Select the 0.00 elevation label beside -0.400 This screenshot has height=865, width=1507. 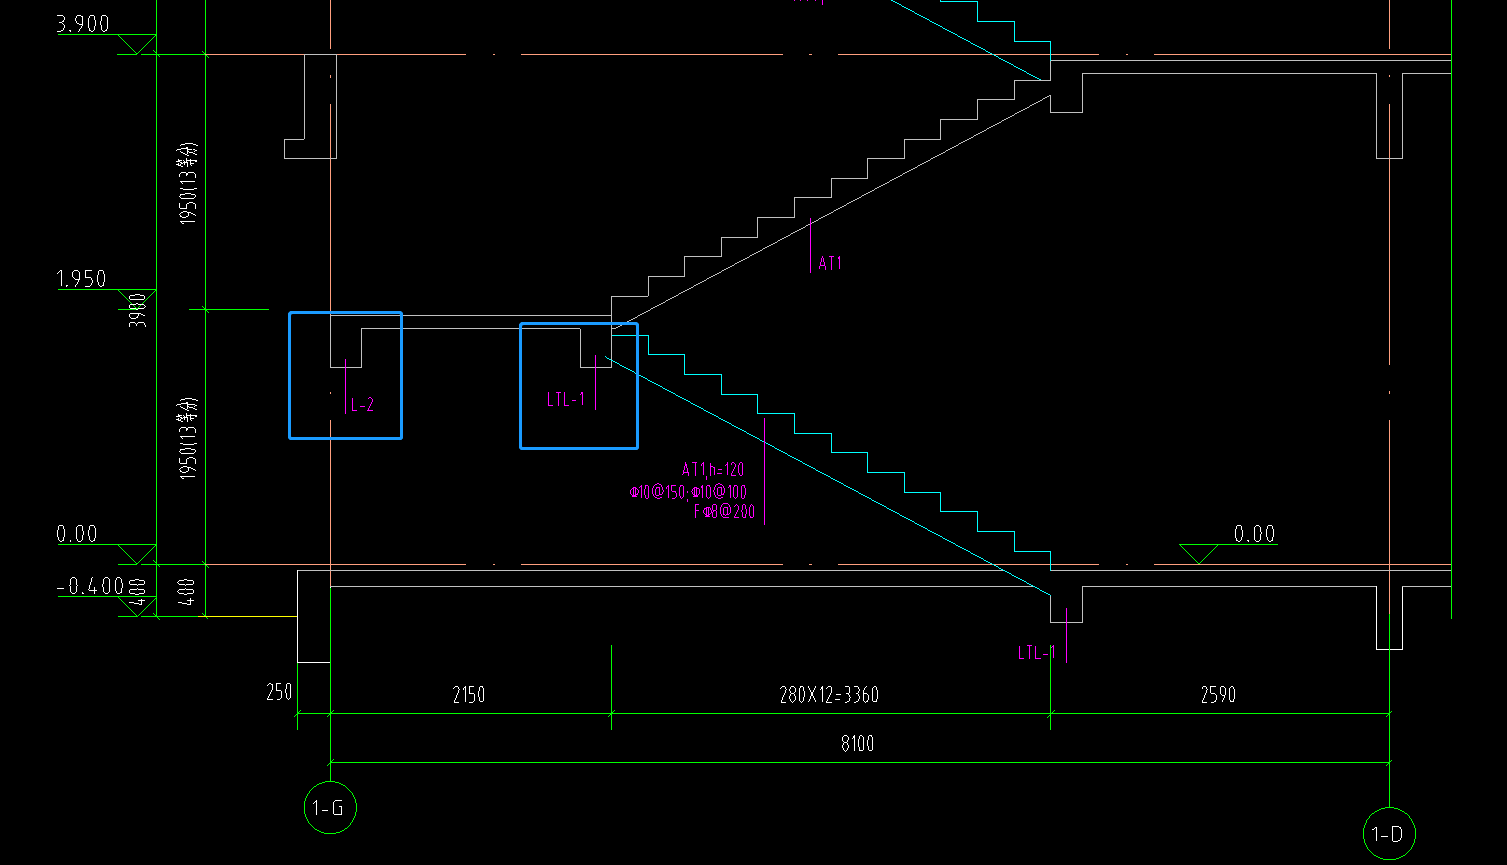coord(77,534)
